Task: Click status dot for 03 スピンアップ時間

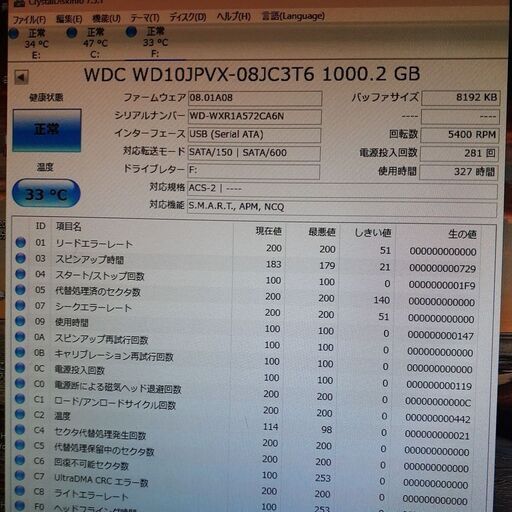Action: pos(21,258)
